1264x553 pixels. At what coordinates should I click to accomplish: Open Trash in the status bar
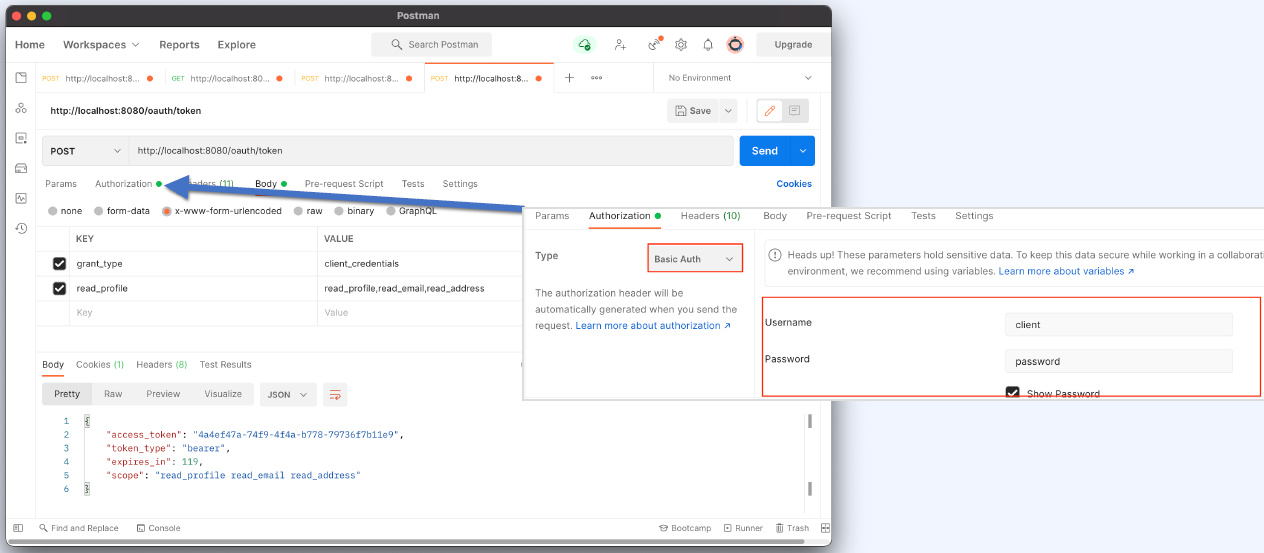pyautogui.click(x=791, y=528)
